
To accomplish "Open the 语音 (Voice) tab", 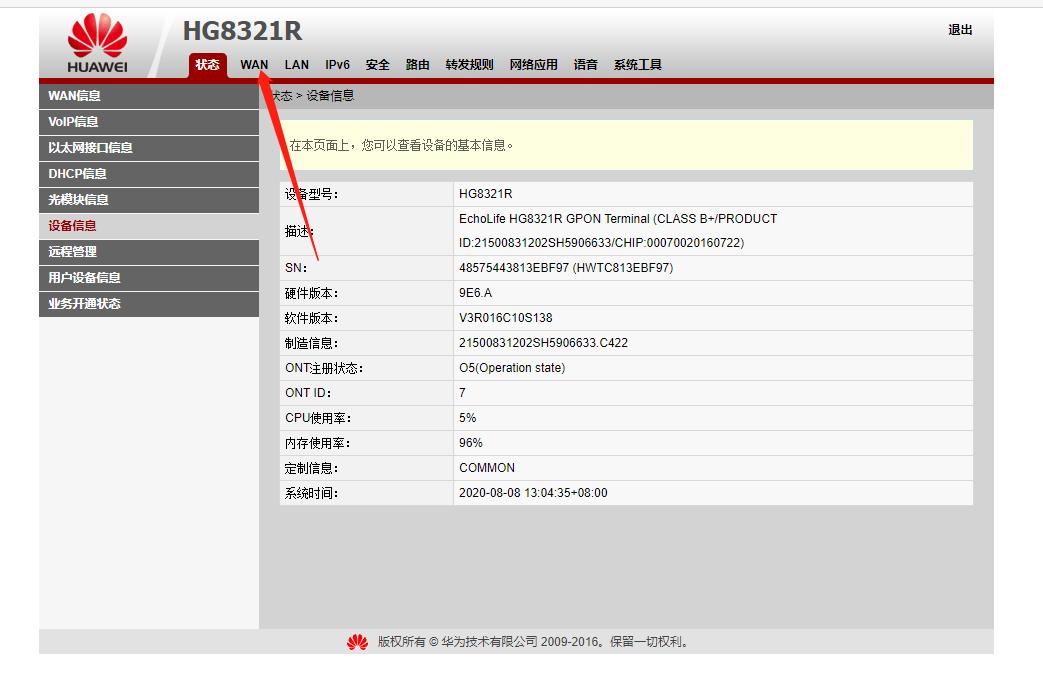I will click(x=585, y=64).
